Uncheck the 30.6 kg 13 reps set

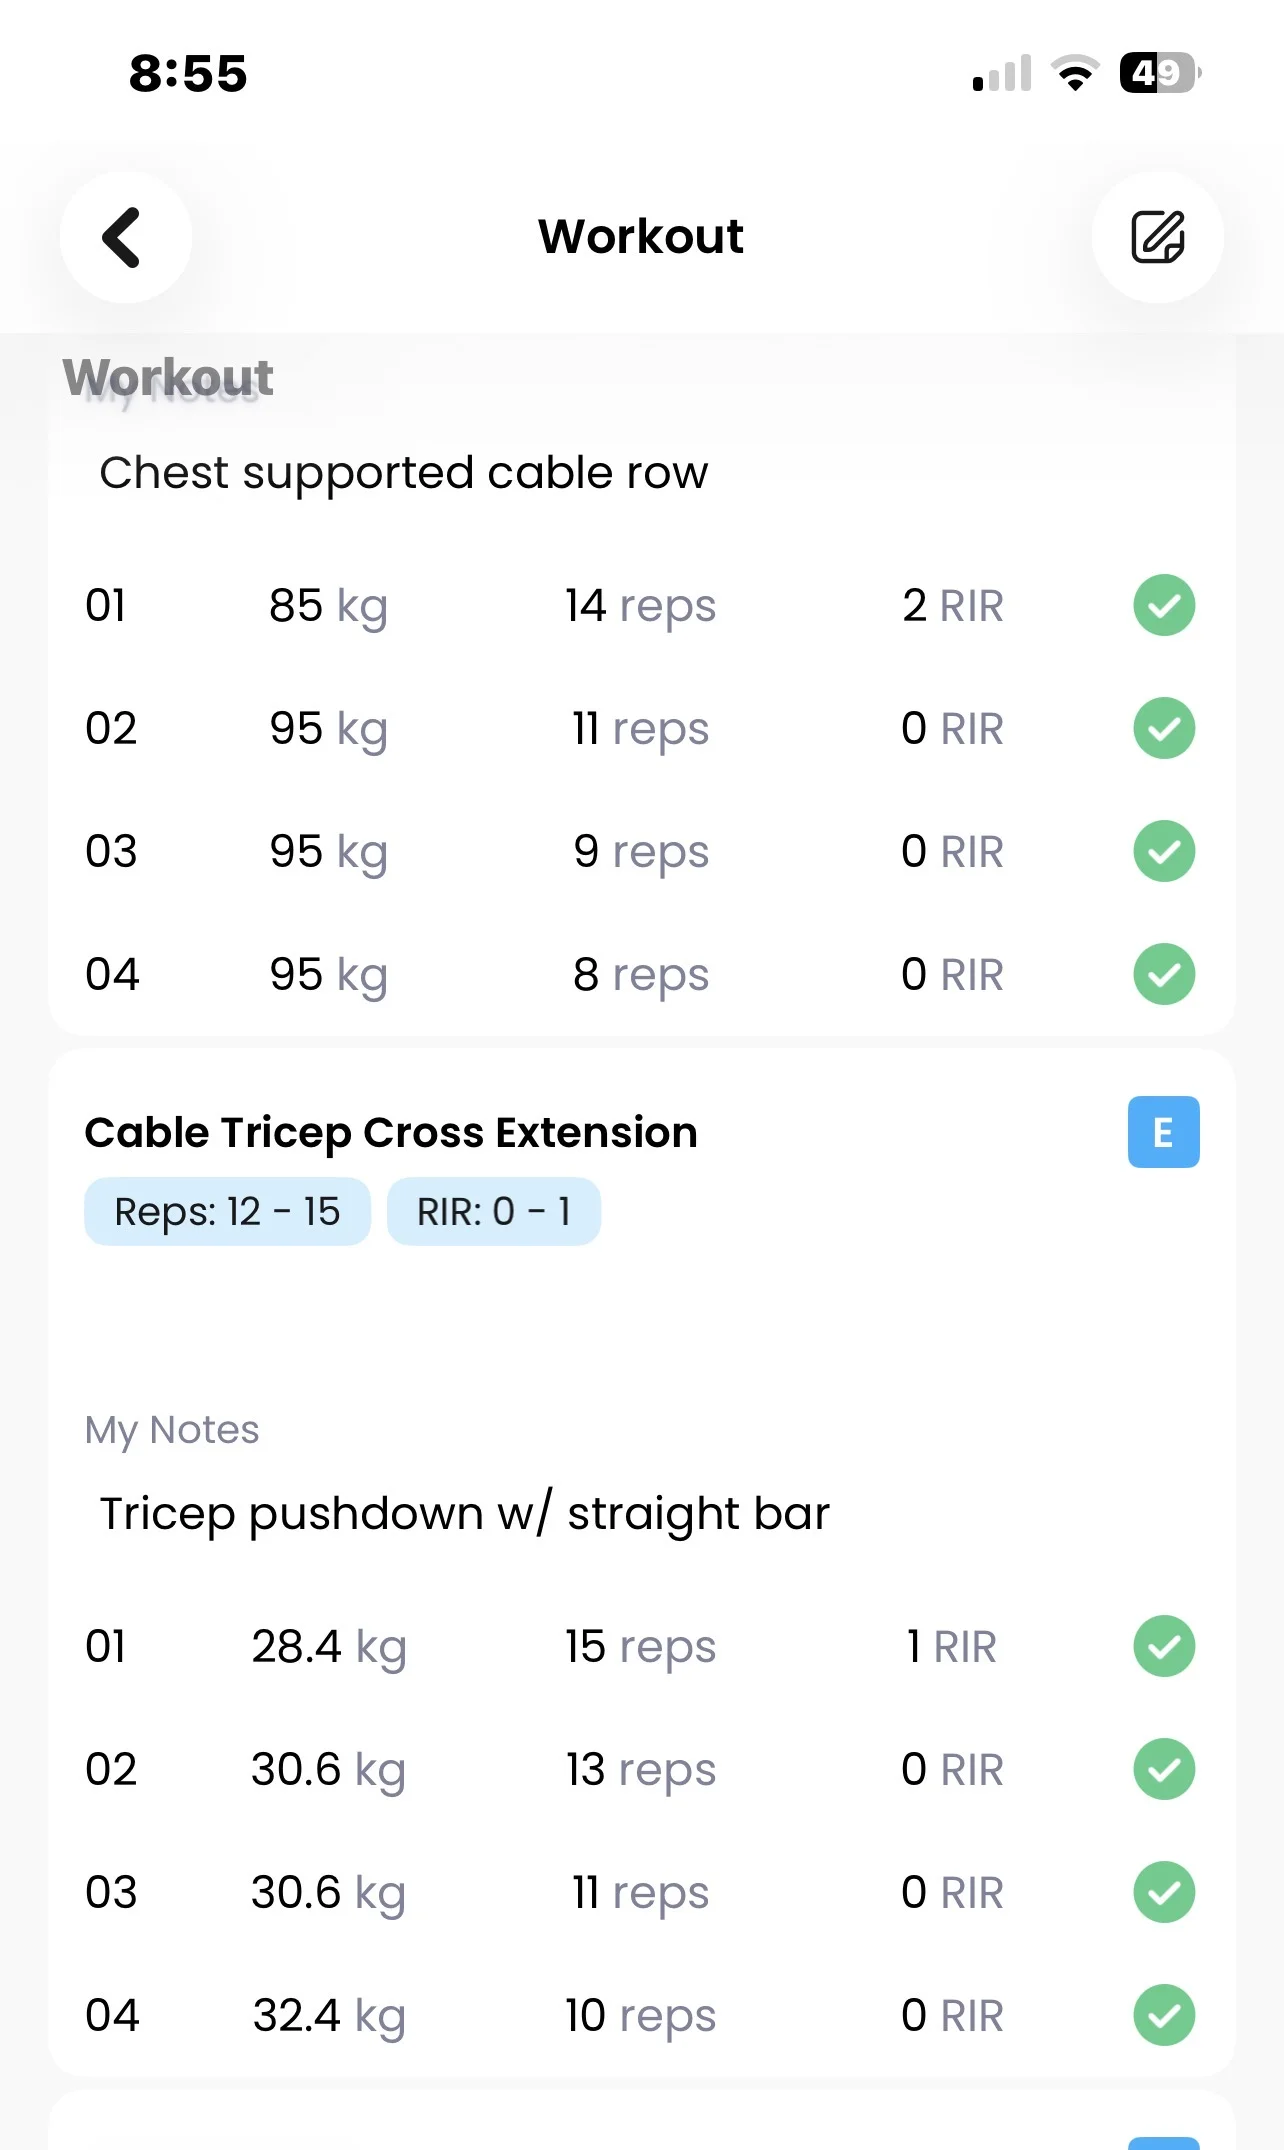[x=1164, y=1769]
